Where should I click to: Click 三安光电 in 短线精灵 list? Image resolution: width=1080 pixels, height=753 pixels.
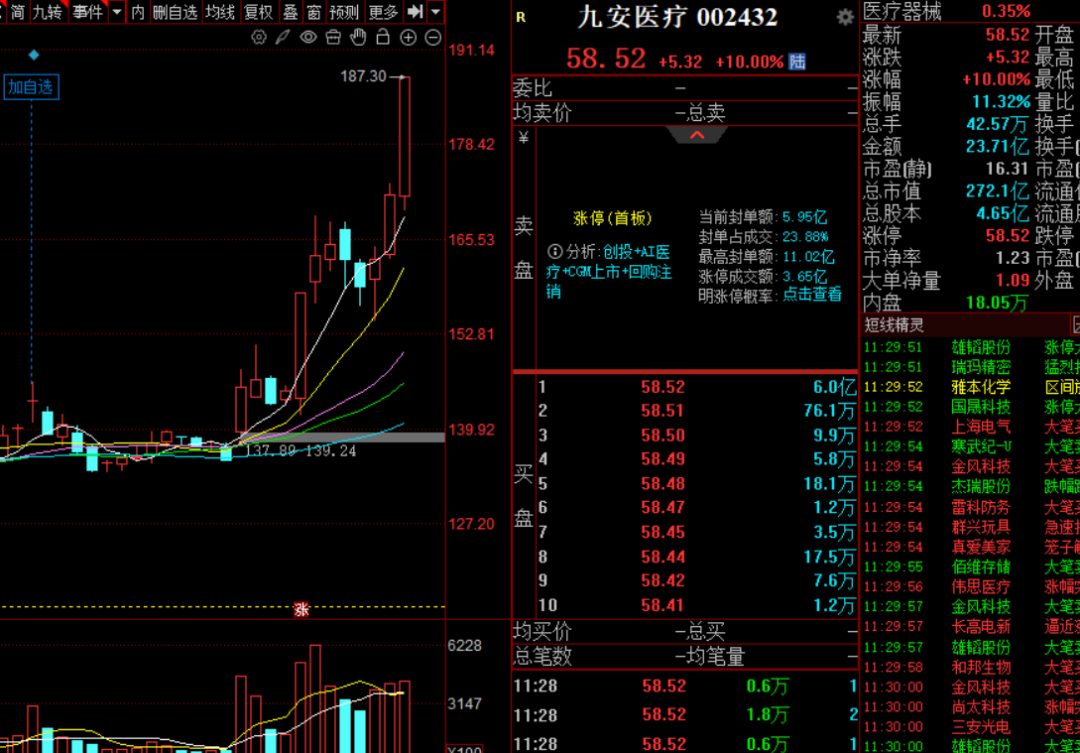(x=981, y=728)
